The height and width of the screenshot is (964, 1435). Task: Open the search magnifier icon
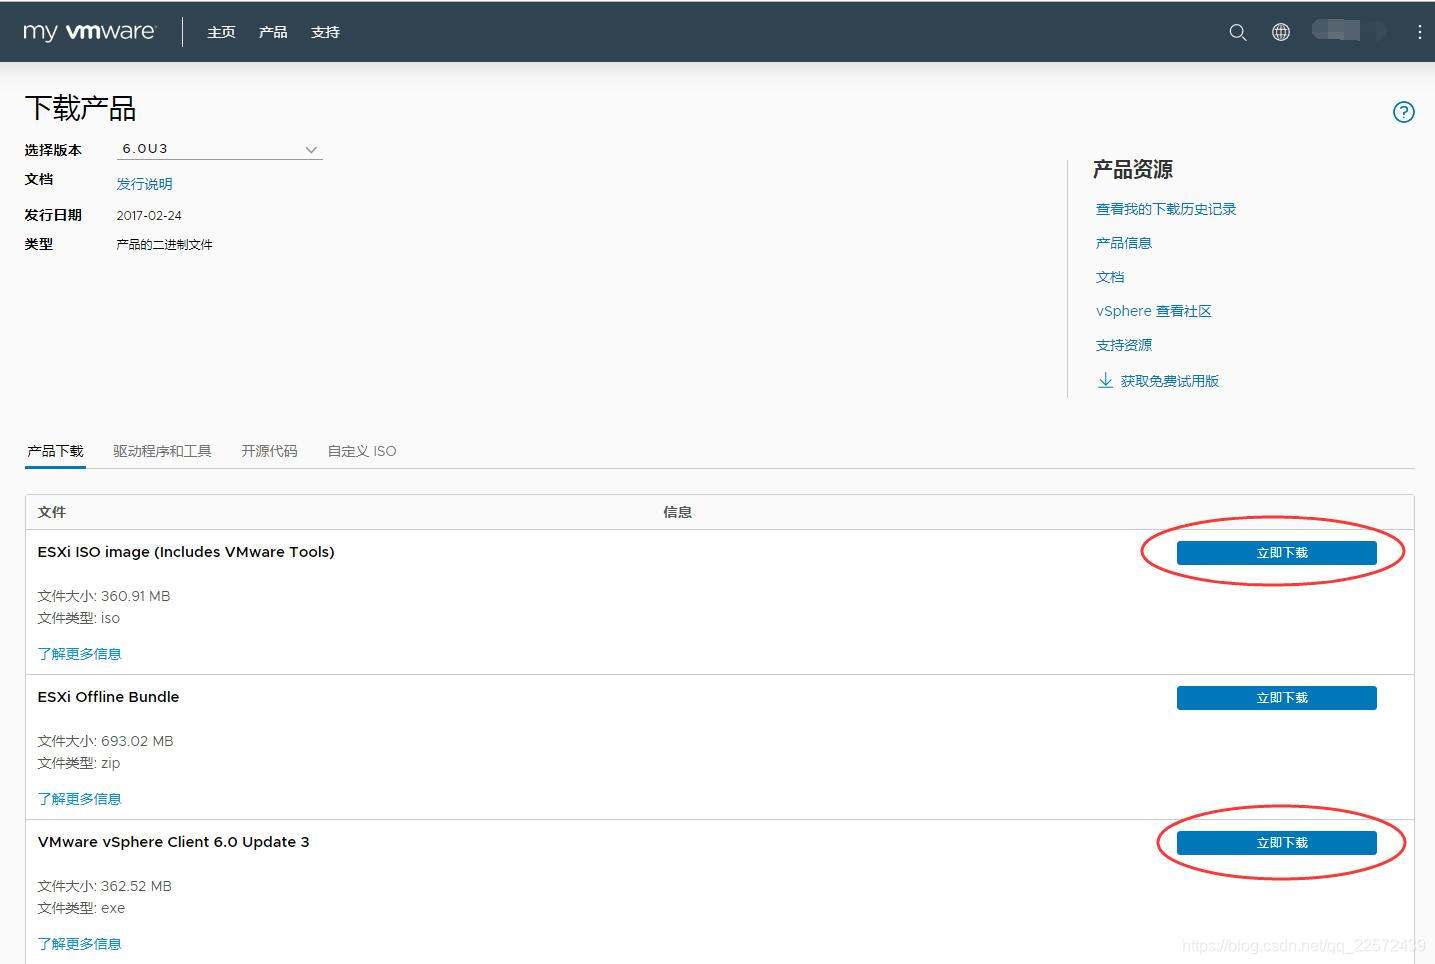[x=1238, y=32]
